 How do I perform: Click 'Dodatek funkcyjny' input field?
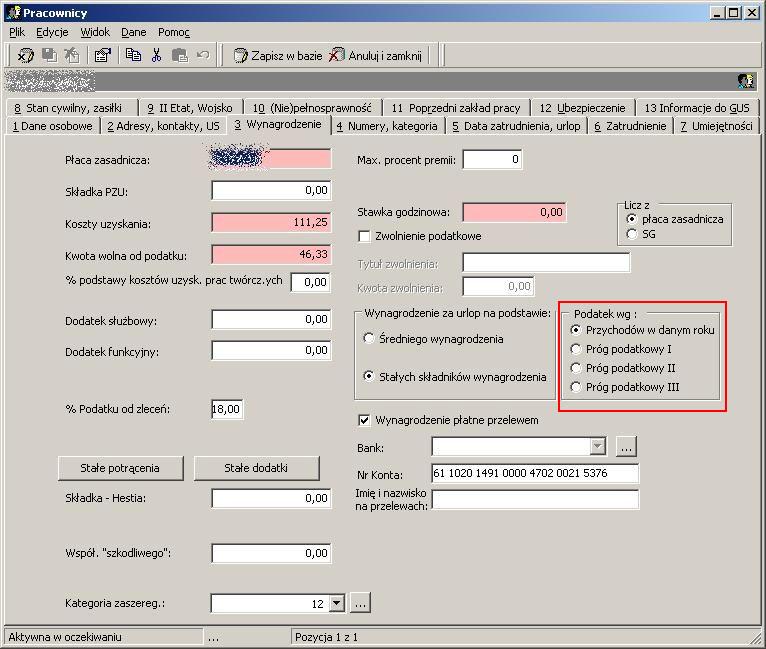coord(271,351)
